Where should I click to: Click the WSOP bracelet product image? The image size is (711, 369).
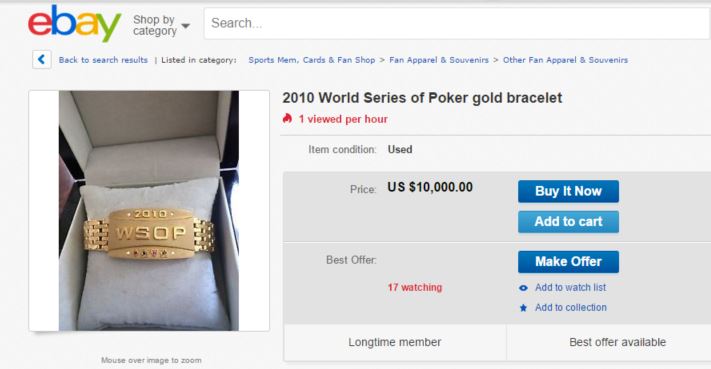[149, 211]
